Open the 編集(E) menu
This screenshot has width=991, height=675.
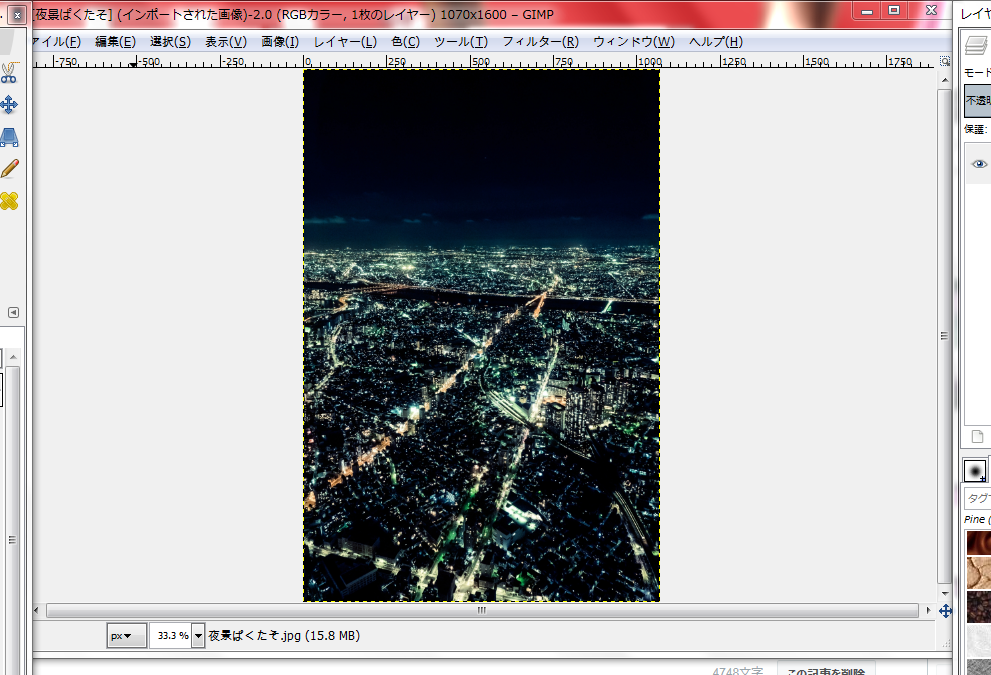[x=115, y=42]
